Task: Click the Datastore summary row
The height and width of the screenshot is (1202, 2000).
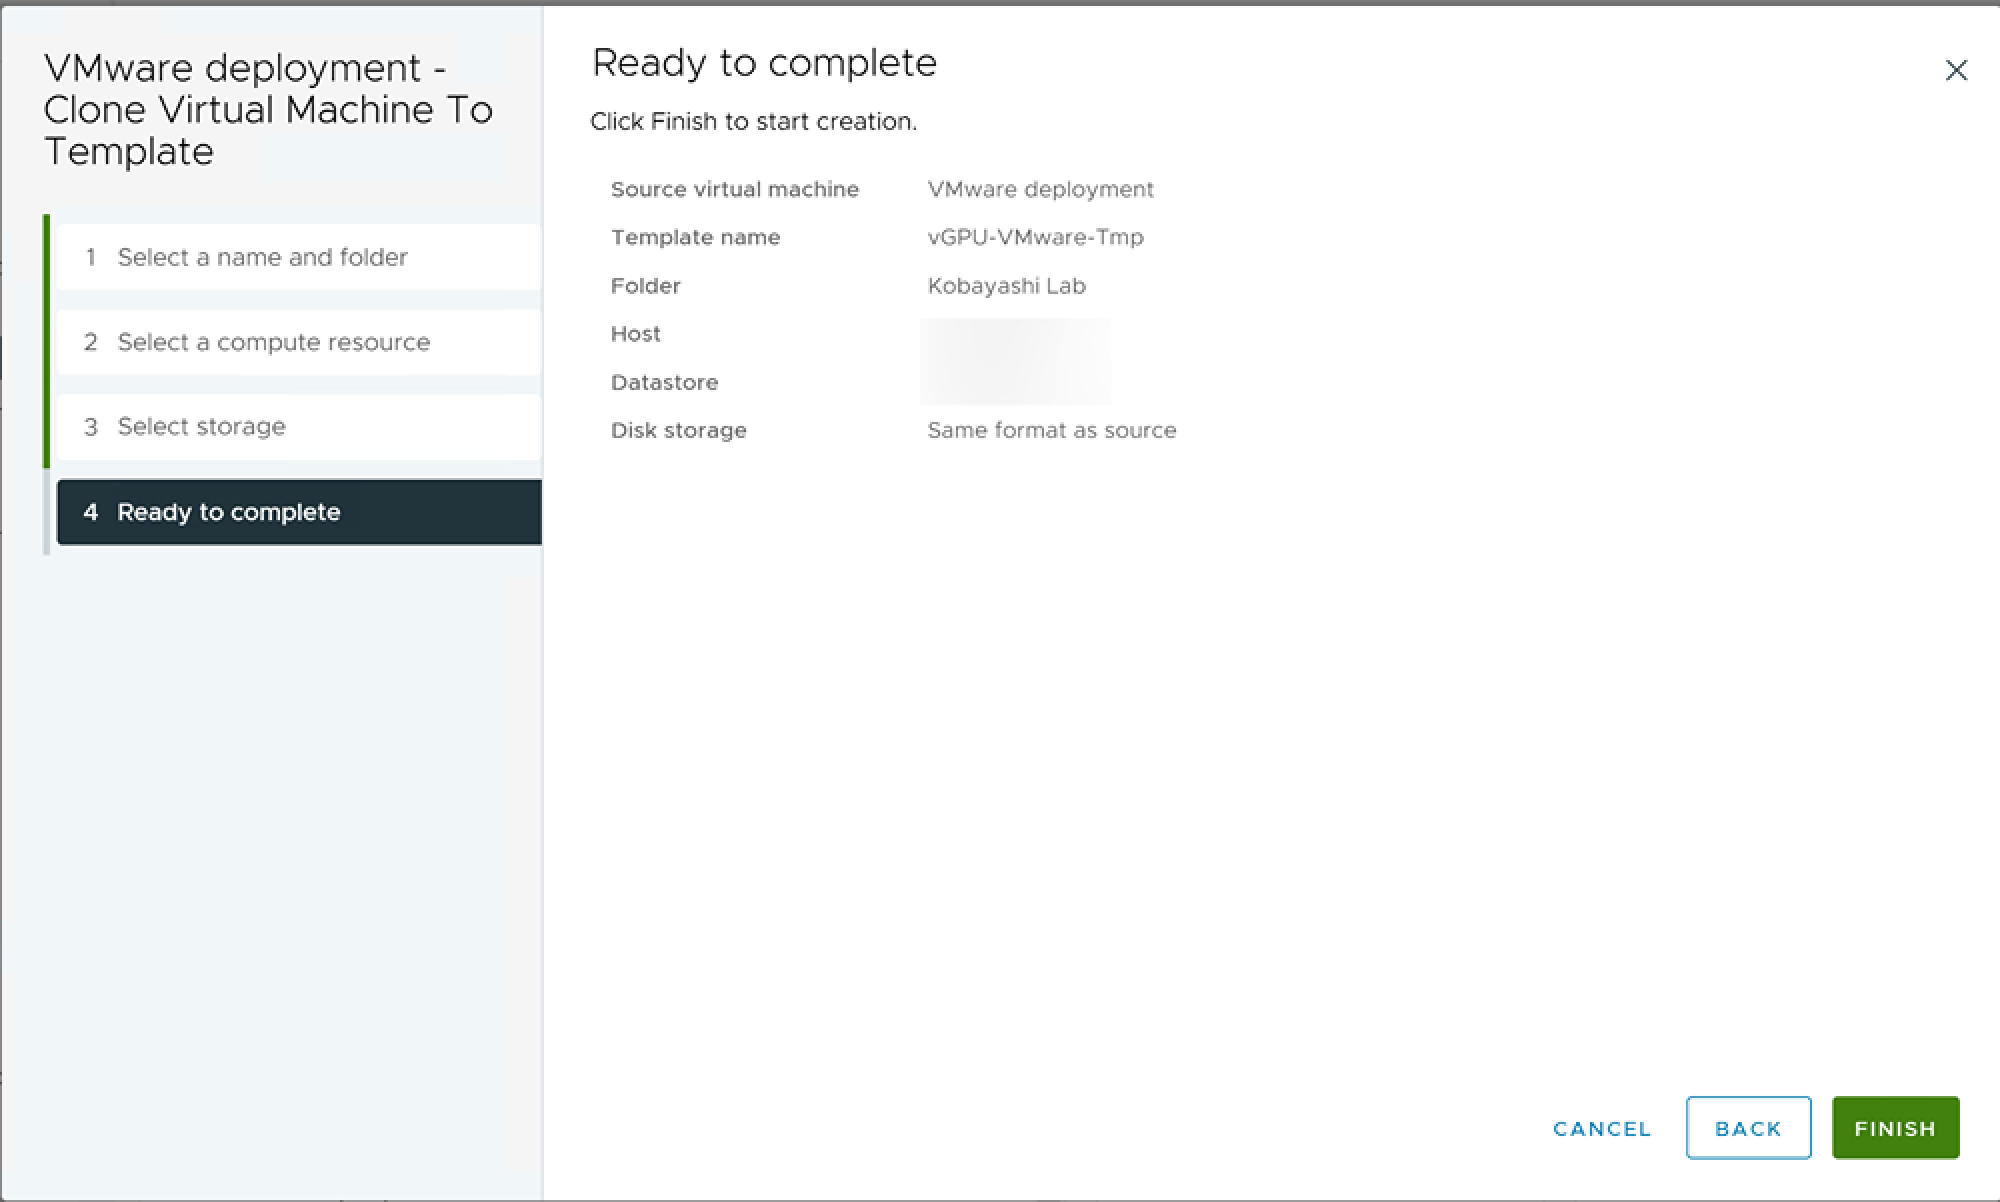Action: tap(1015, 381)
